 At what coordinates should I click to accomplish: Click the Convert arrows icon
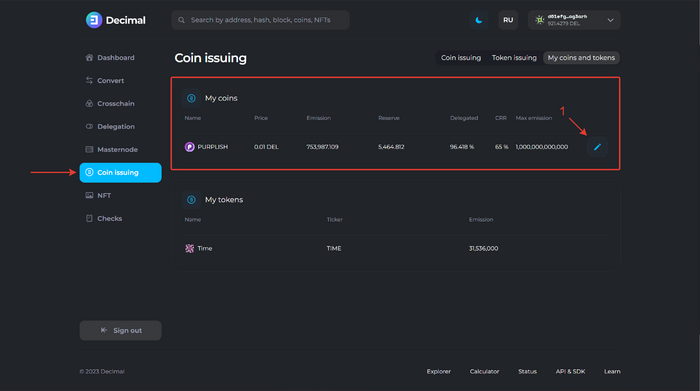pos(89,80)
